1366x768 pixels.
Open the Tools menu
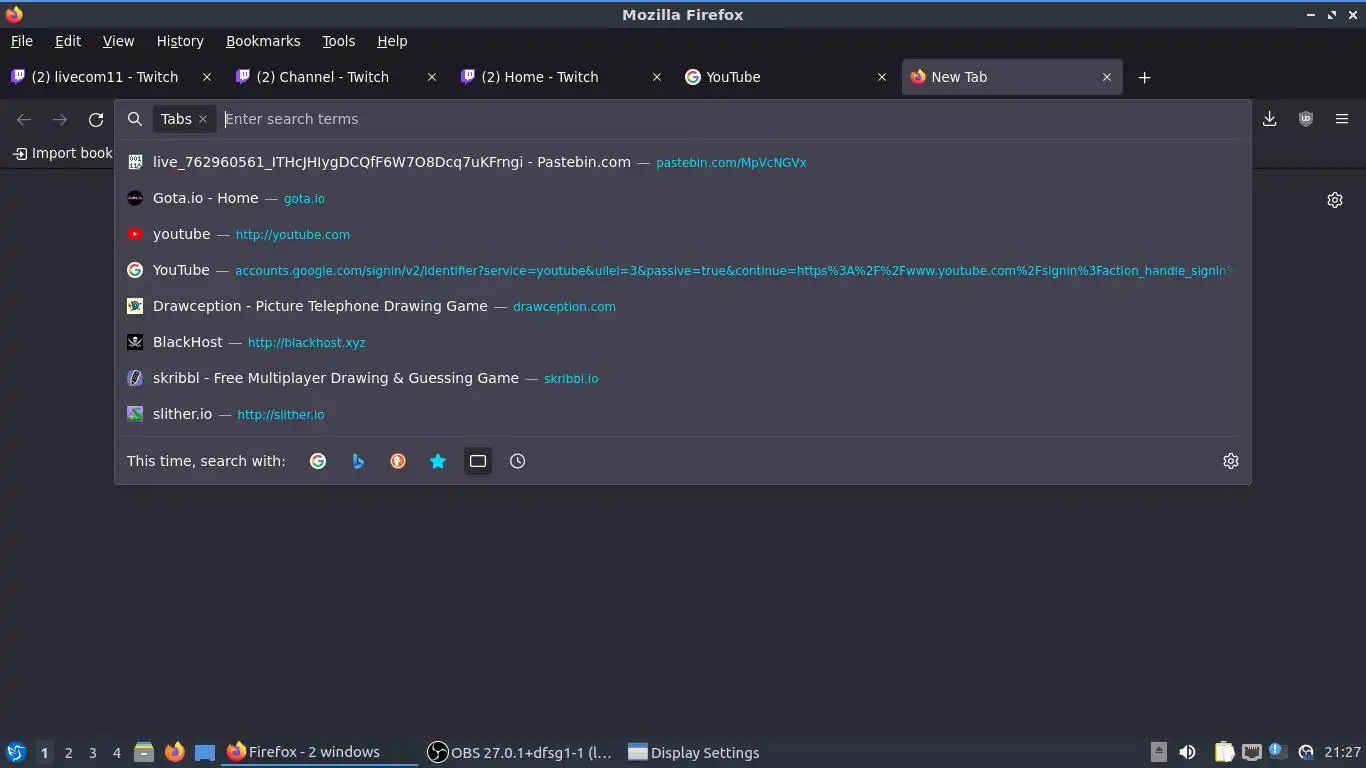coord(338,41)
